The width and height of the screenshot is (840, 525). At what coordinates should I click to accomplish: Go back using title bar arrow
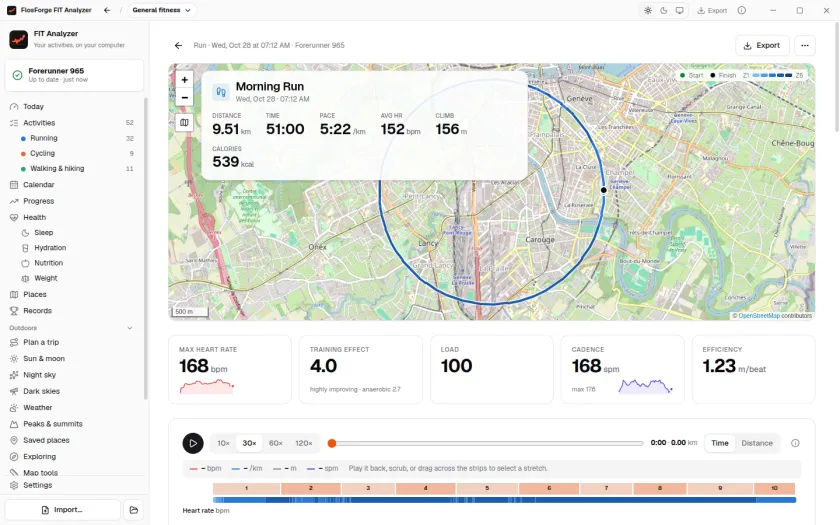coord(107,10)
